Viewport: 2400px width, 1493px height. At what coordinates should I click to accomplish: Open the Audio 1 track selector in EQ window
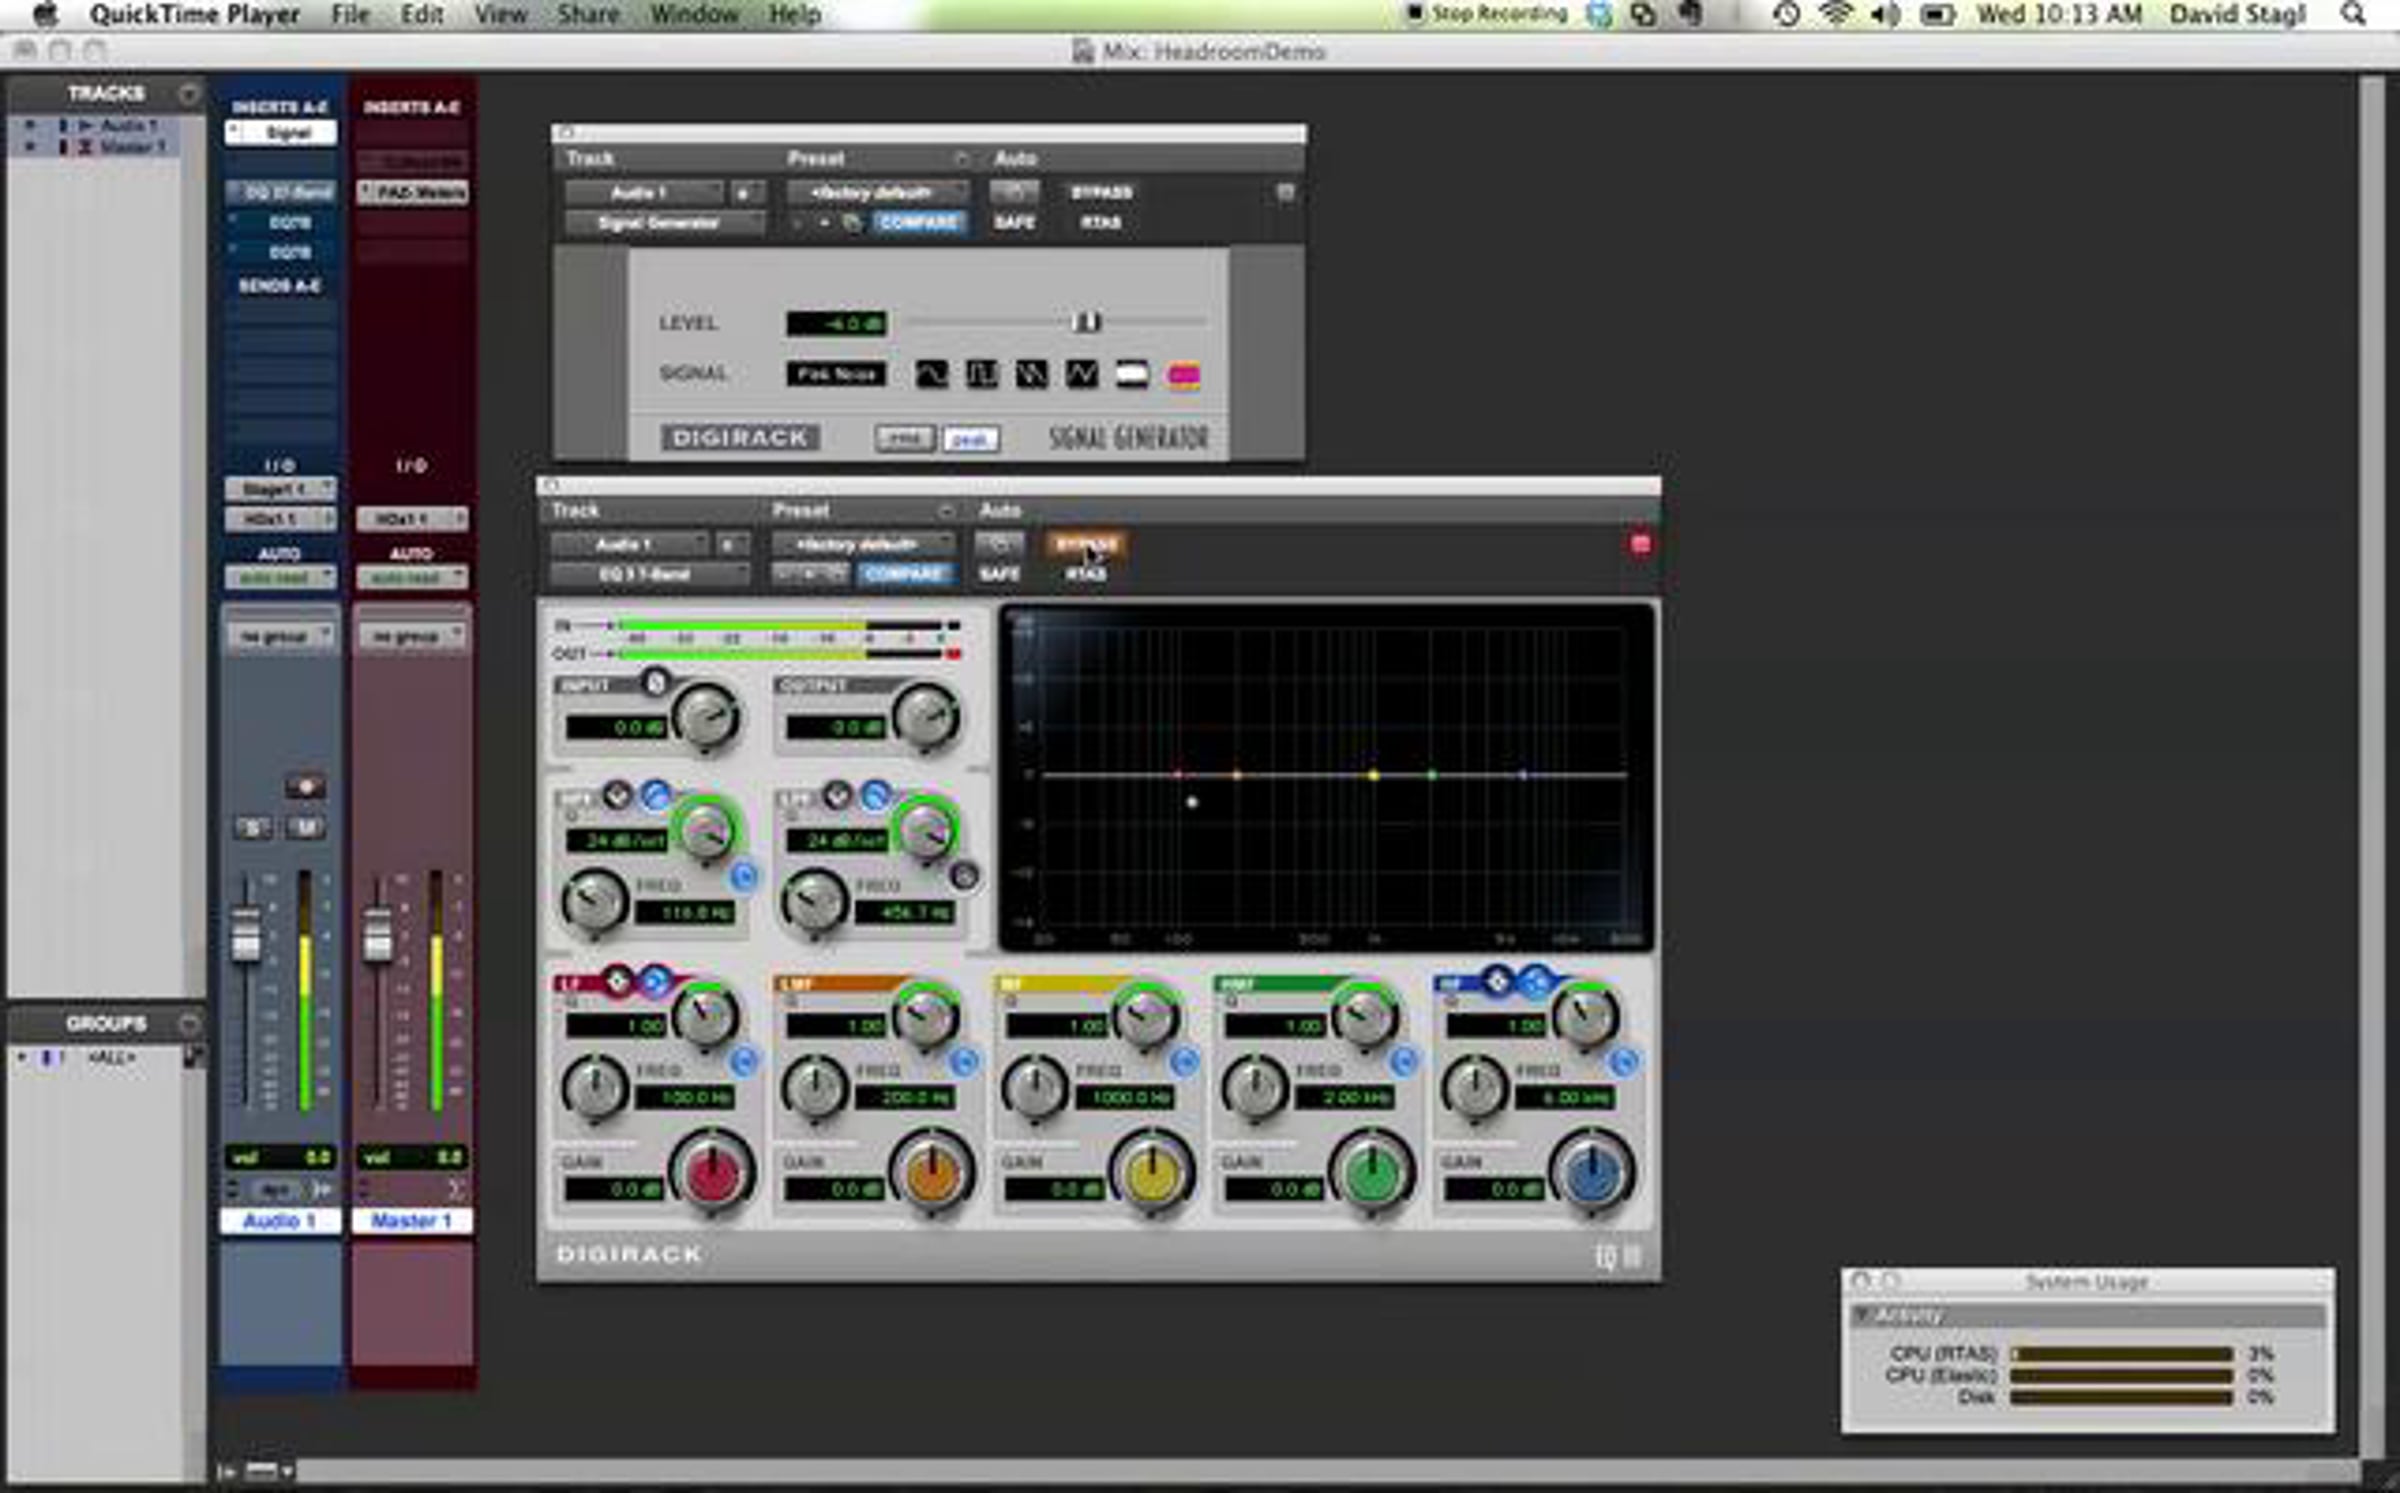tap(629, 544)
